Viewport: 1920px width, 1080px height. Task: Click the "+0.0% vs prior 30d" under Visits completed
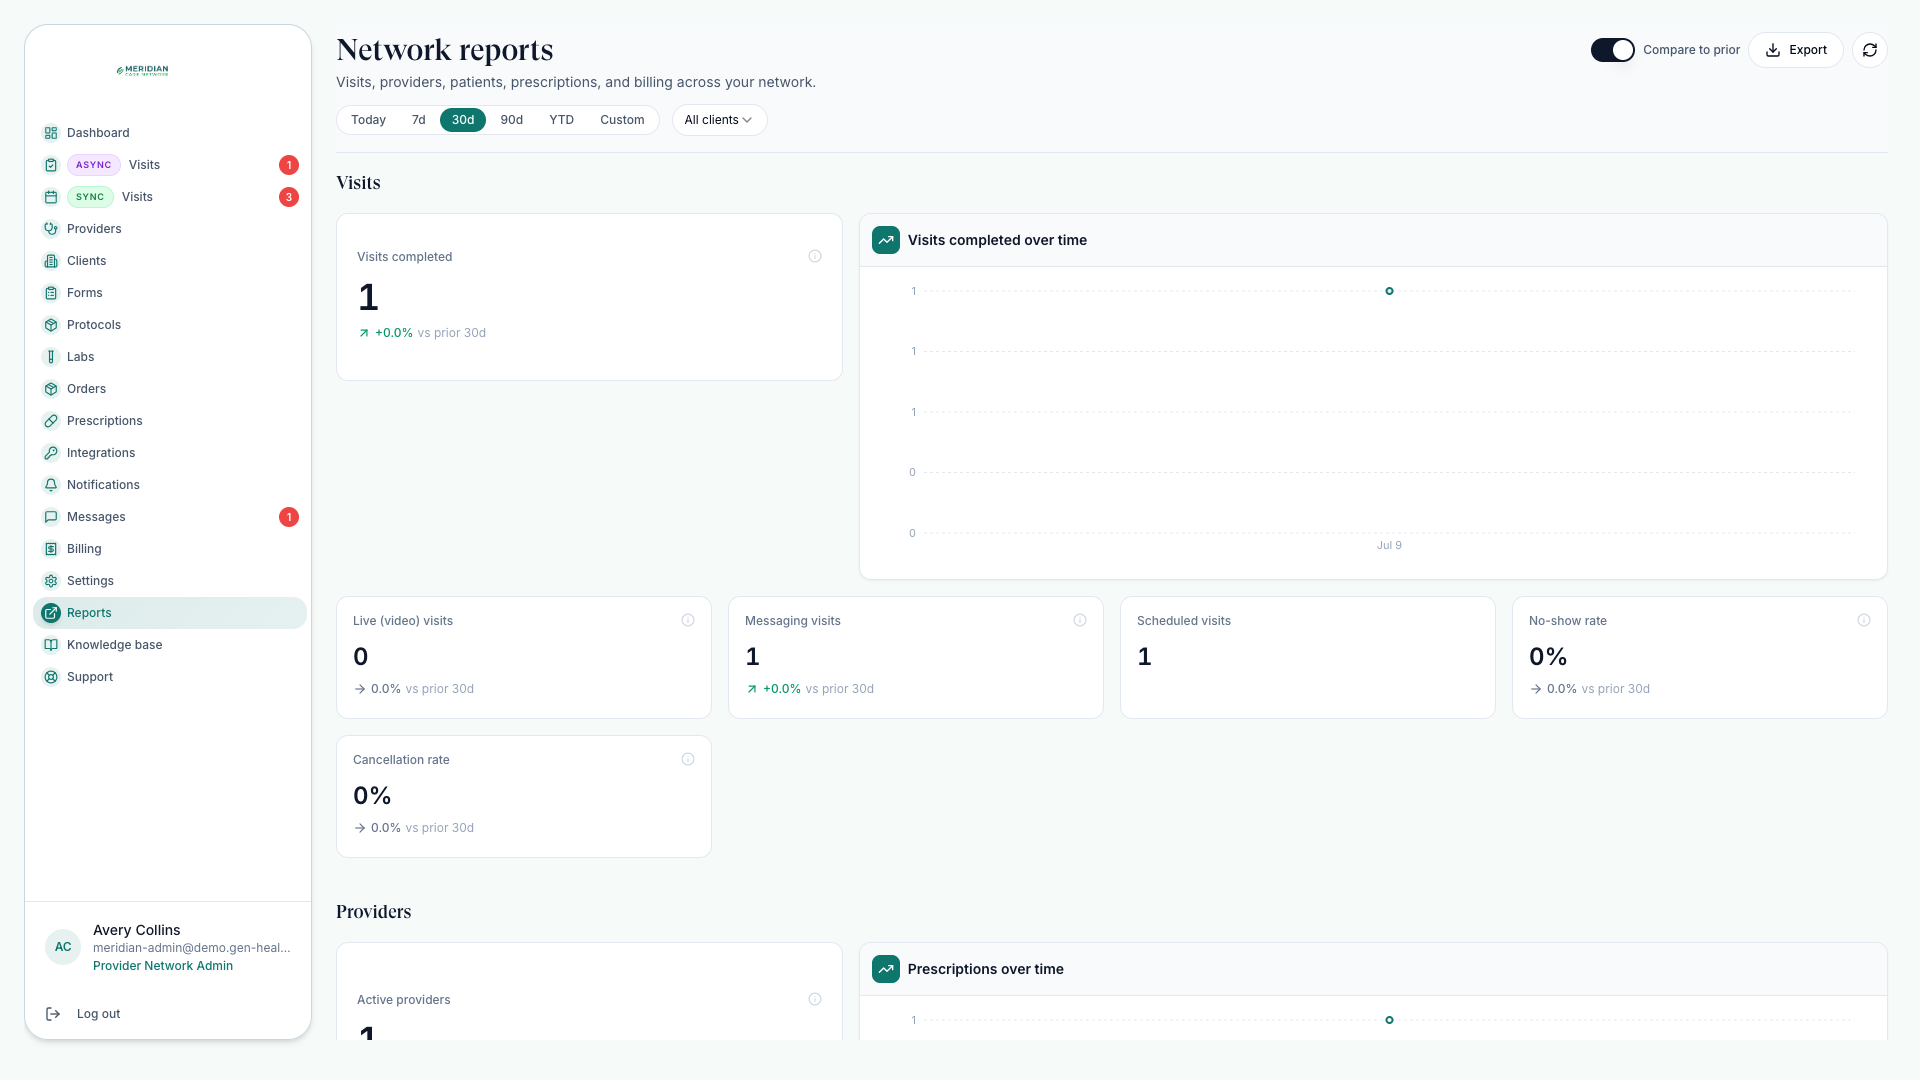[422, 333]
